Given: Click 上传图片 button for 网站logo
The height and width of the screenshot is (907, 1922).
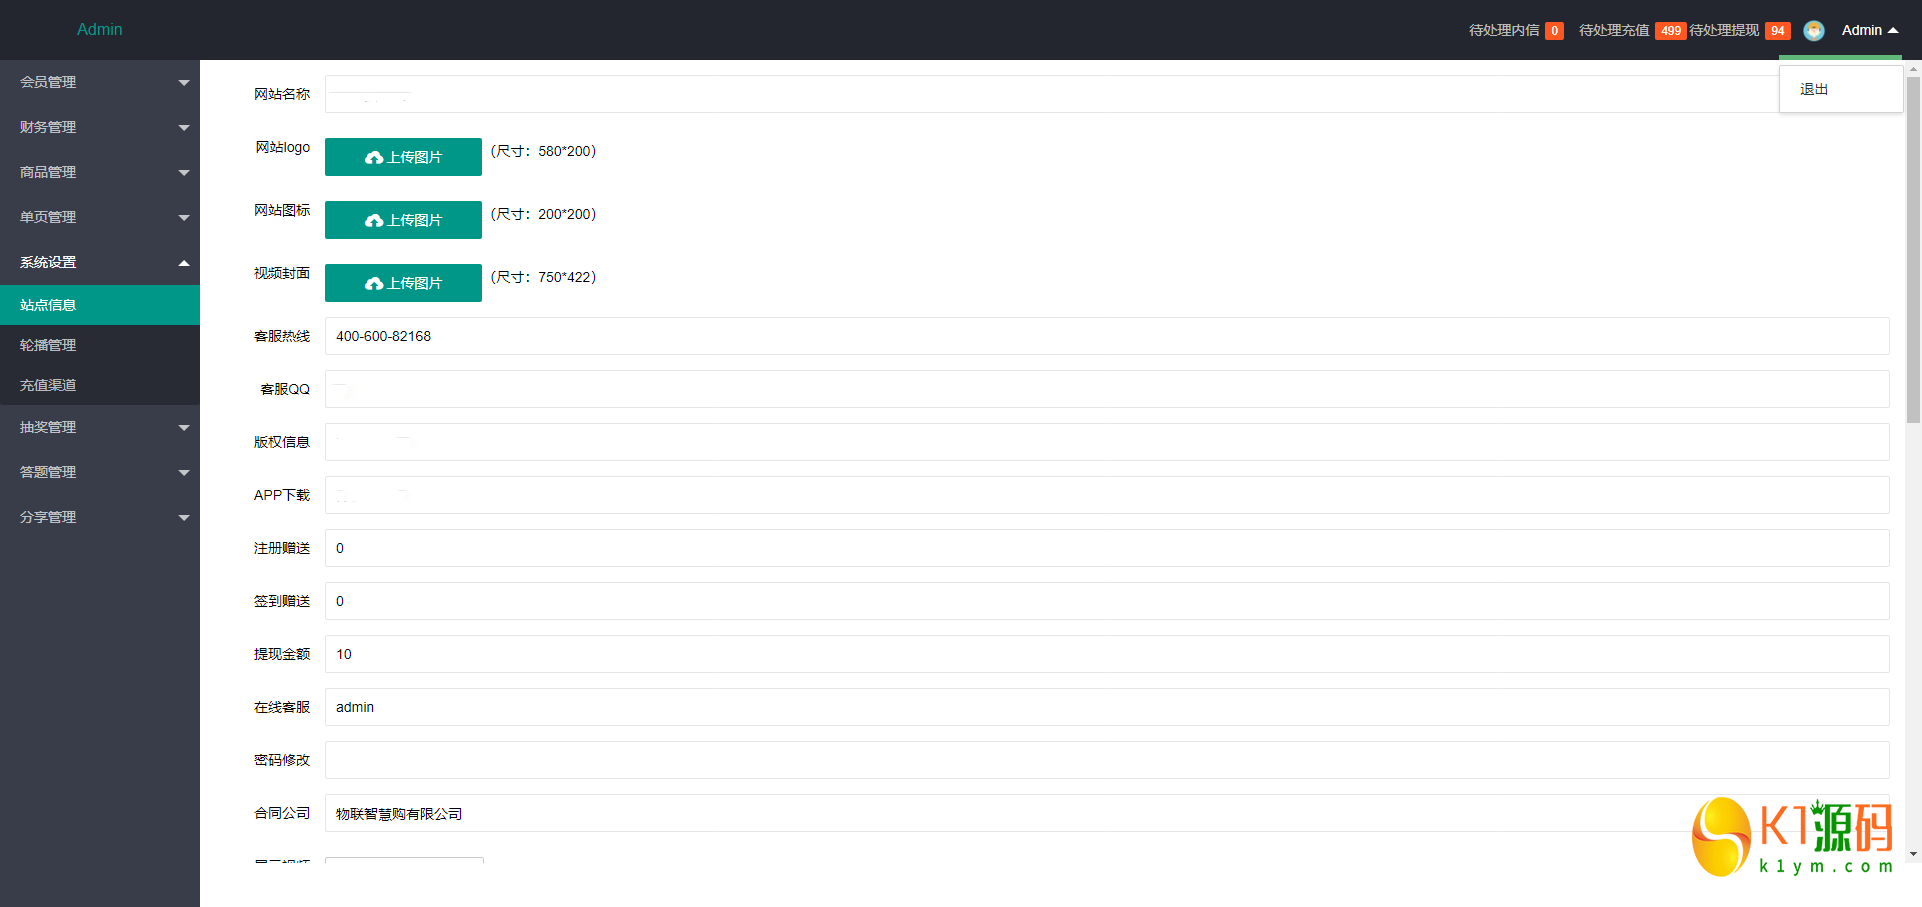Looking at the screenshot, I should tap(403, 157).
